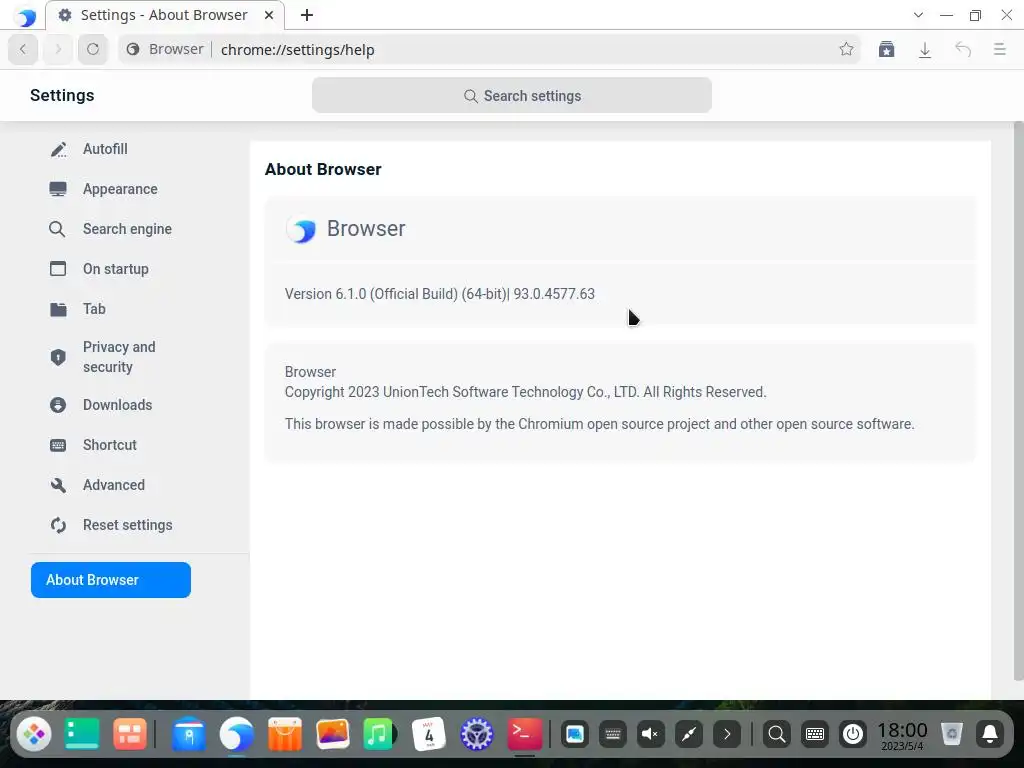Click the Copyright 2023 UnionTech text line
This screenshot has height=768, width=1024.
[x=526, y=392]
